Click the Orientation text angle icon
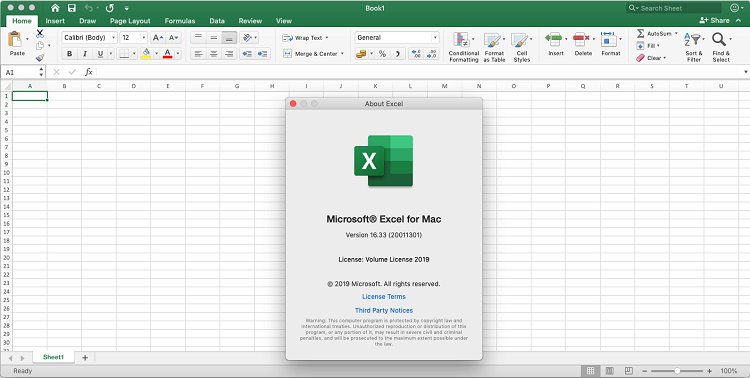Image resolution: width=750 pixels, height=378 pixels. tap(246, 38)
